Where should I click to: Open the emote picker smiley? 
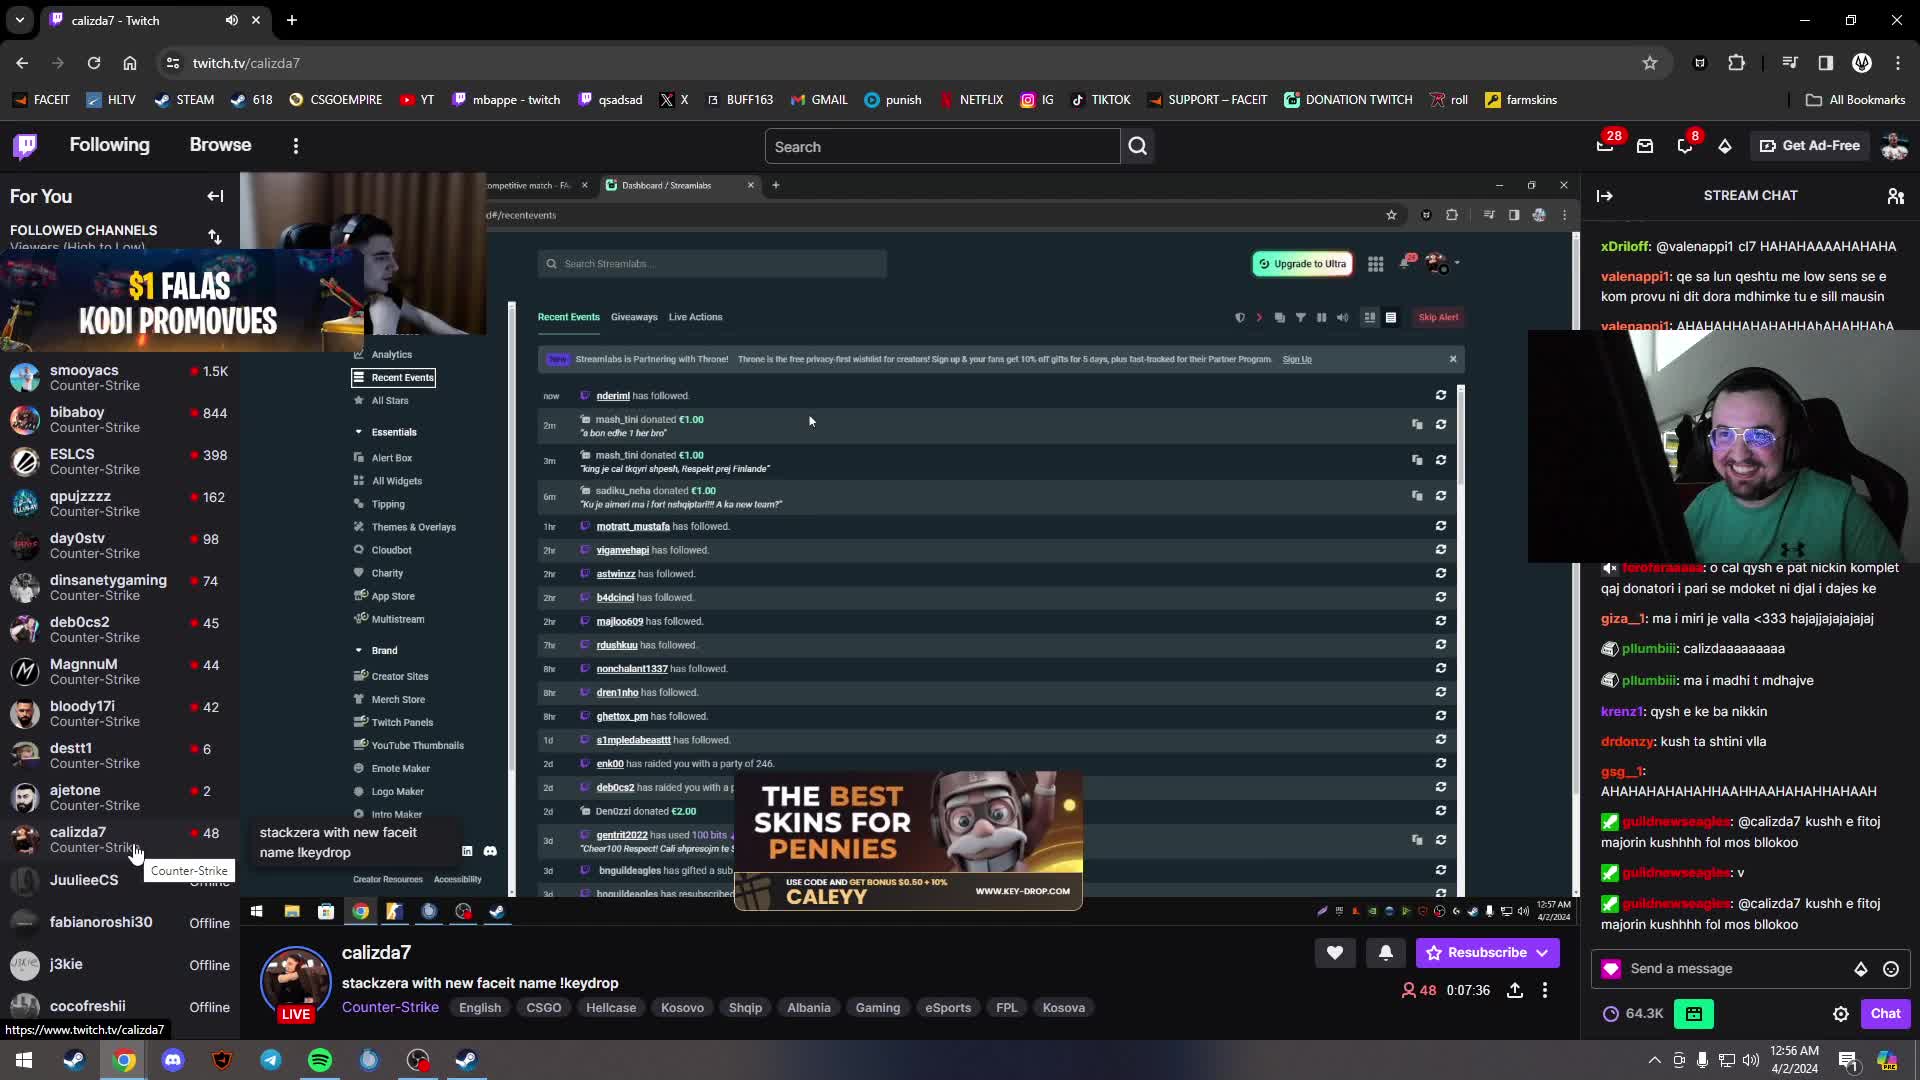(x=1890, y=969)
